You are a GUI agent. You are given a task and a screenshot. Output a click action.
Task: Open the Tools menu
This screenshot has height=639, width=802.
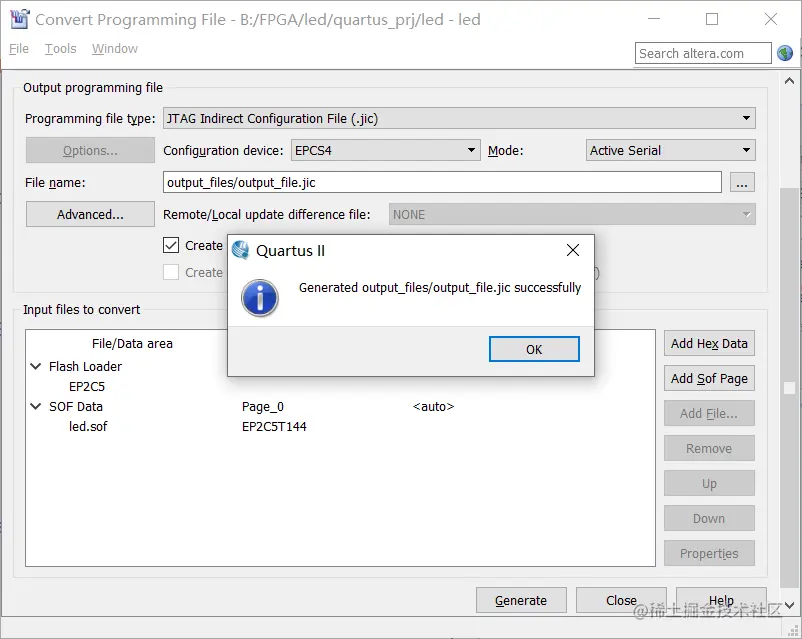click(60, 49)
